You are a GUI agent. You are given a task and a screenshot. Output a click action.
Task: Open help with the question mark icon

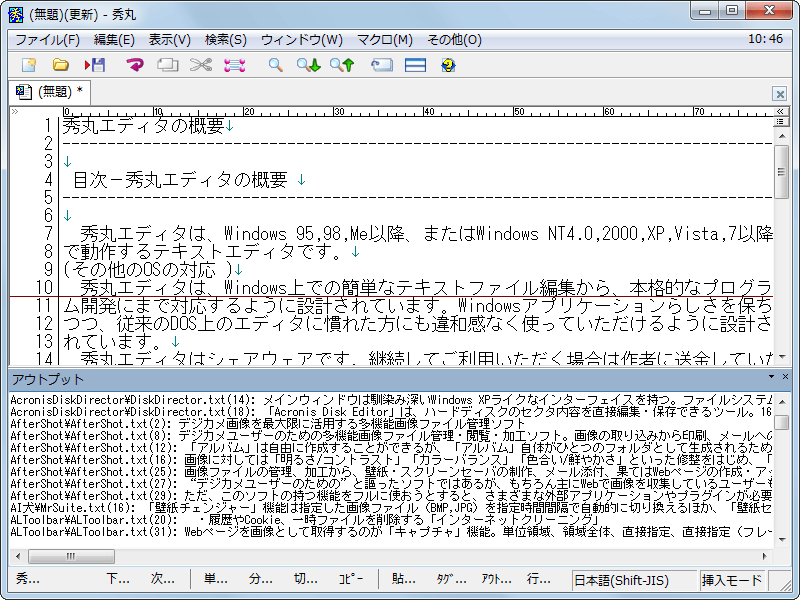448,65
